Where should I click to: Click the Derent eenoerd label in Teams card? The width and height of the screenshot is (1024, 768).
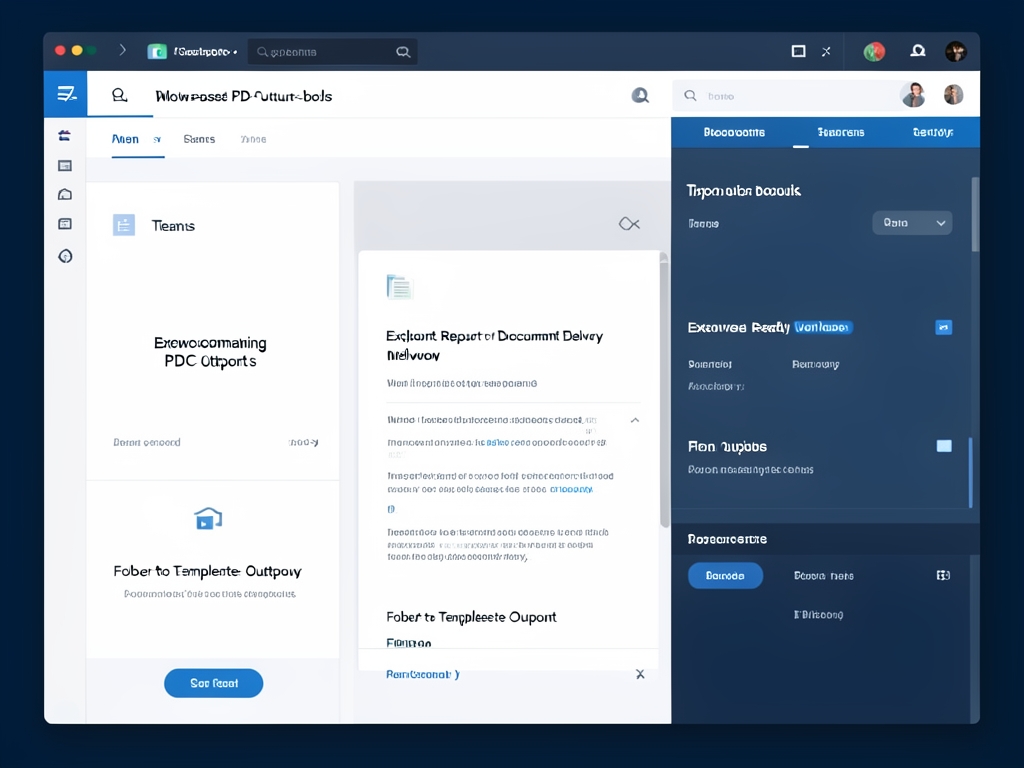pos(147,442)
